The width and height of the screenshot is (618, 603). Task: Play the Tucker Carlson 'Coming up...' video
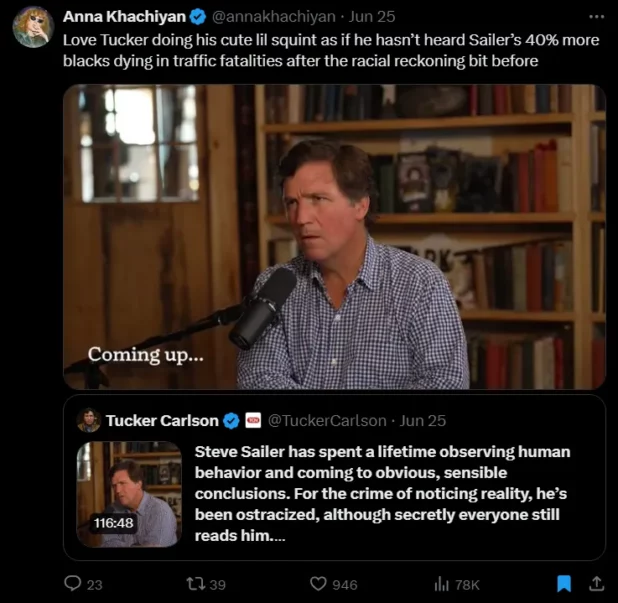pyautogui.click(x=334, y=236)
